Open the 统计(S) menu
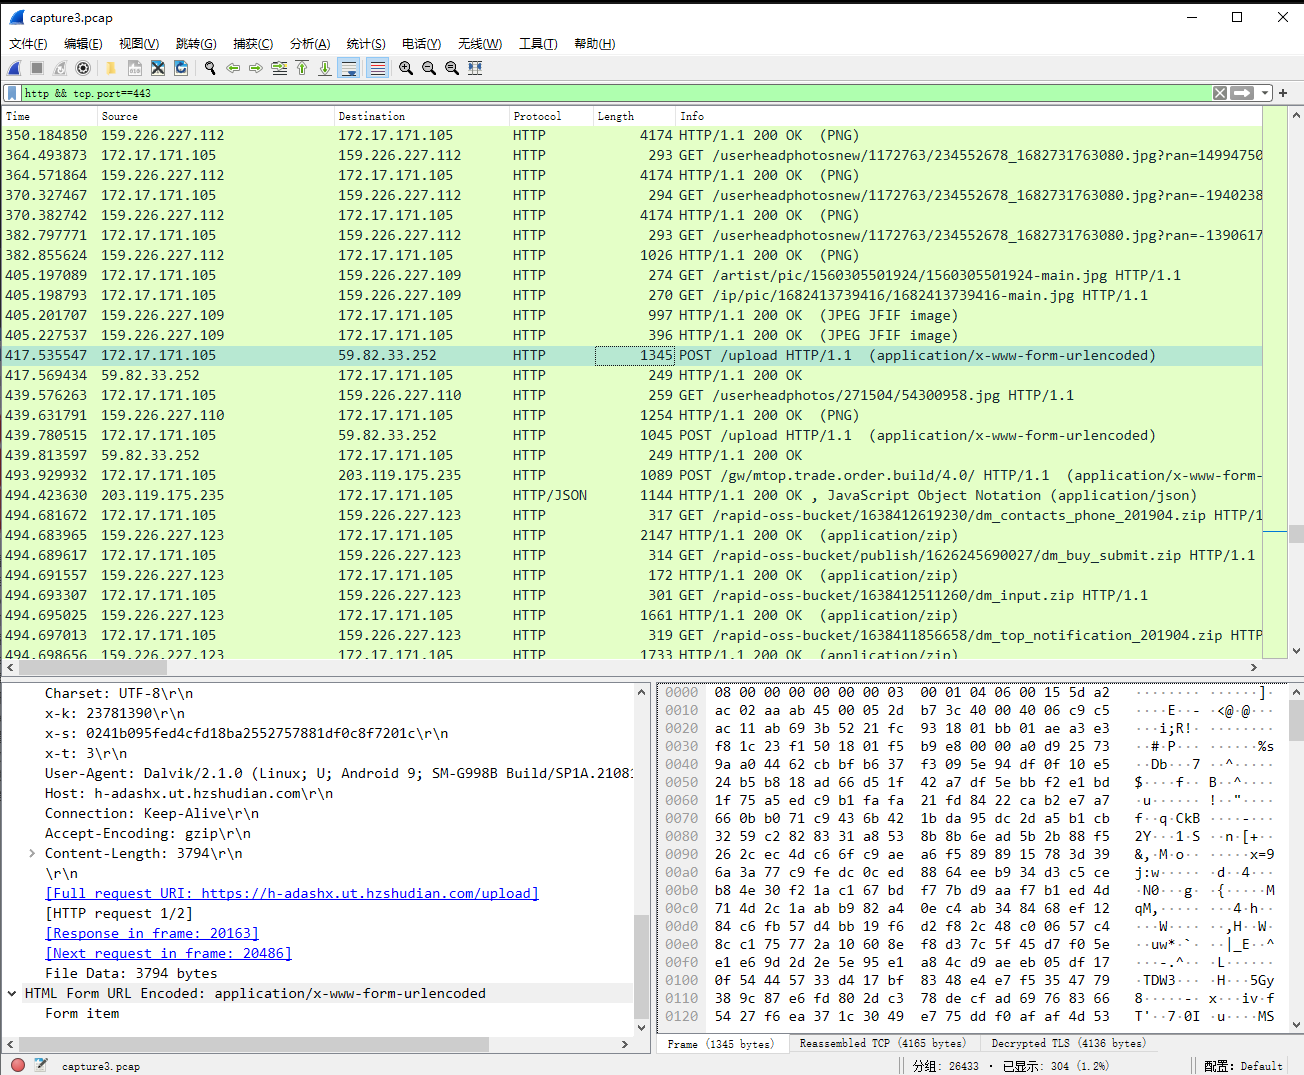The height and width of the screenshot is (1075, 1304). coord(366,44)
